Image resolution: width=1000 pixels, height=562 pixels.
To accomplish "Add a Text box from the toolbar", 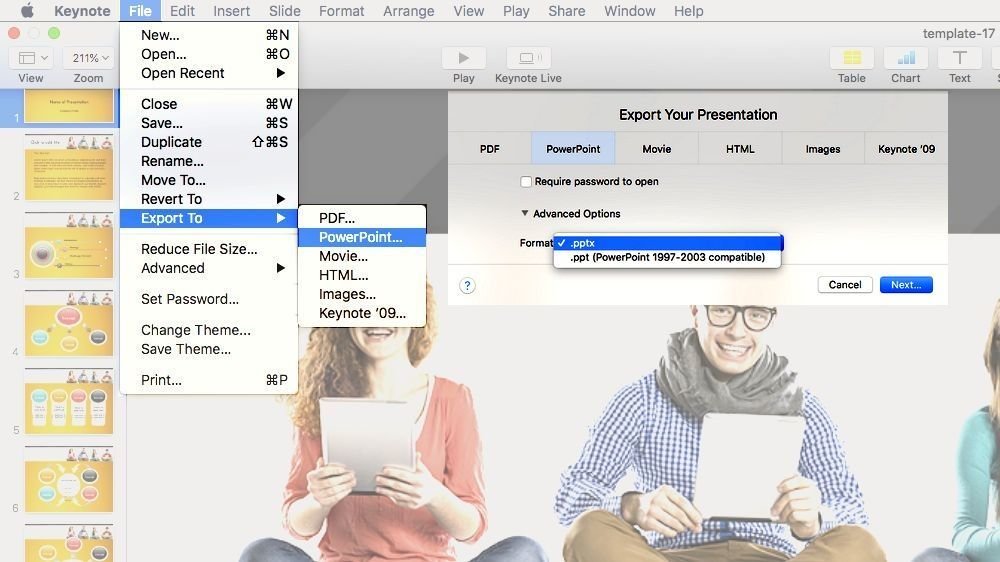I will pyautogui.click(x=959, y=58).
